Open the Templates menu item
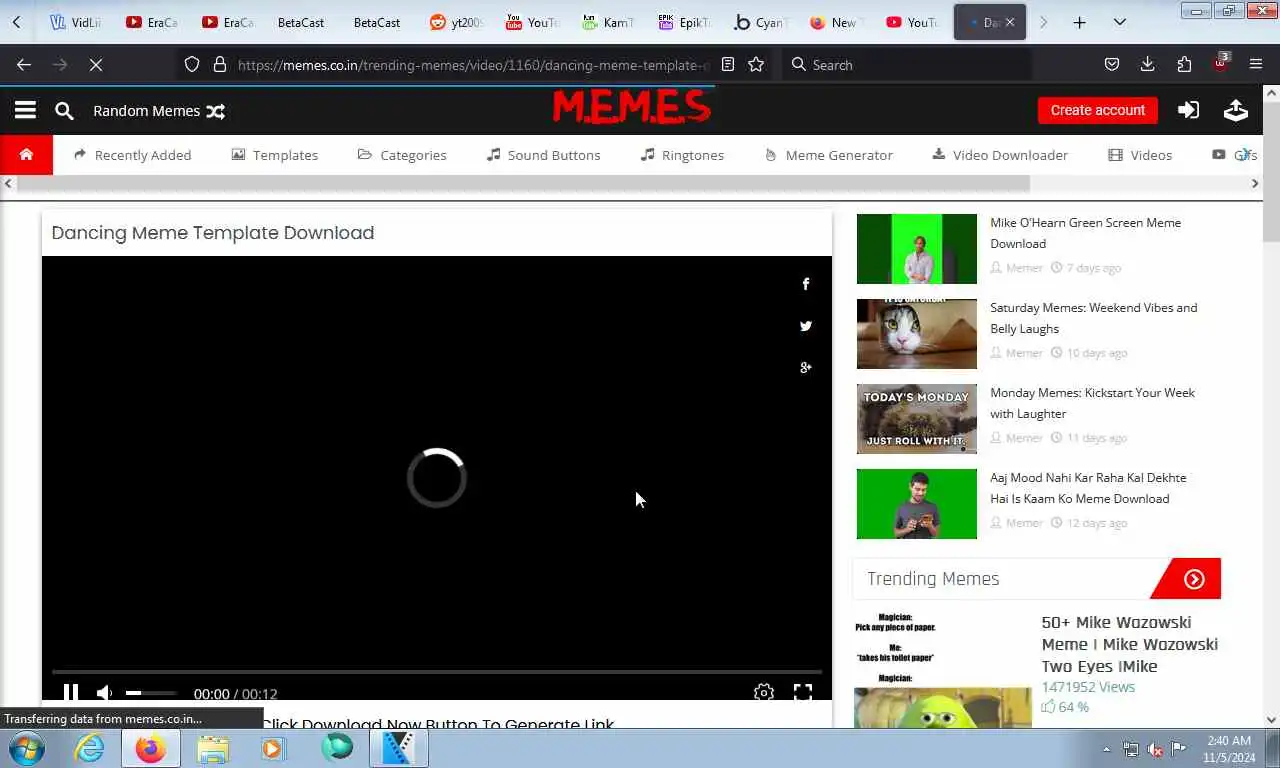Screen dimensions: 1280x768 275,155
